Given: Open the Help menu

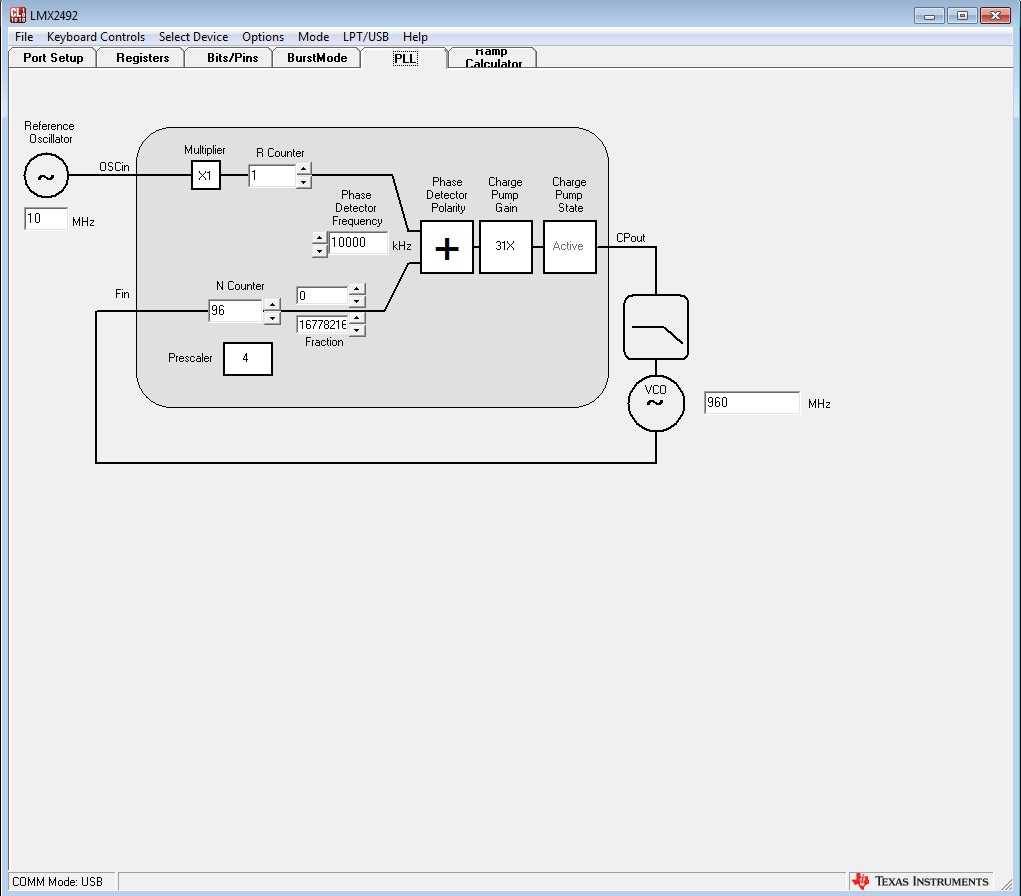Looking at the screenshot, I should (415, 36).
